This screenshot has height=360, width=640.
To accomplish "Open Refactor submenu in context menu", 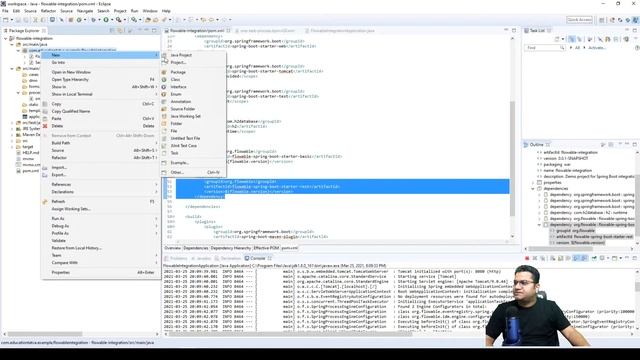I will (59, 158).
